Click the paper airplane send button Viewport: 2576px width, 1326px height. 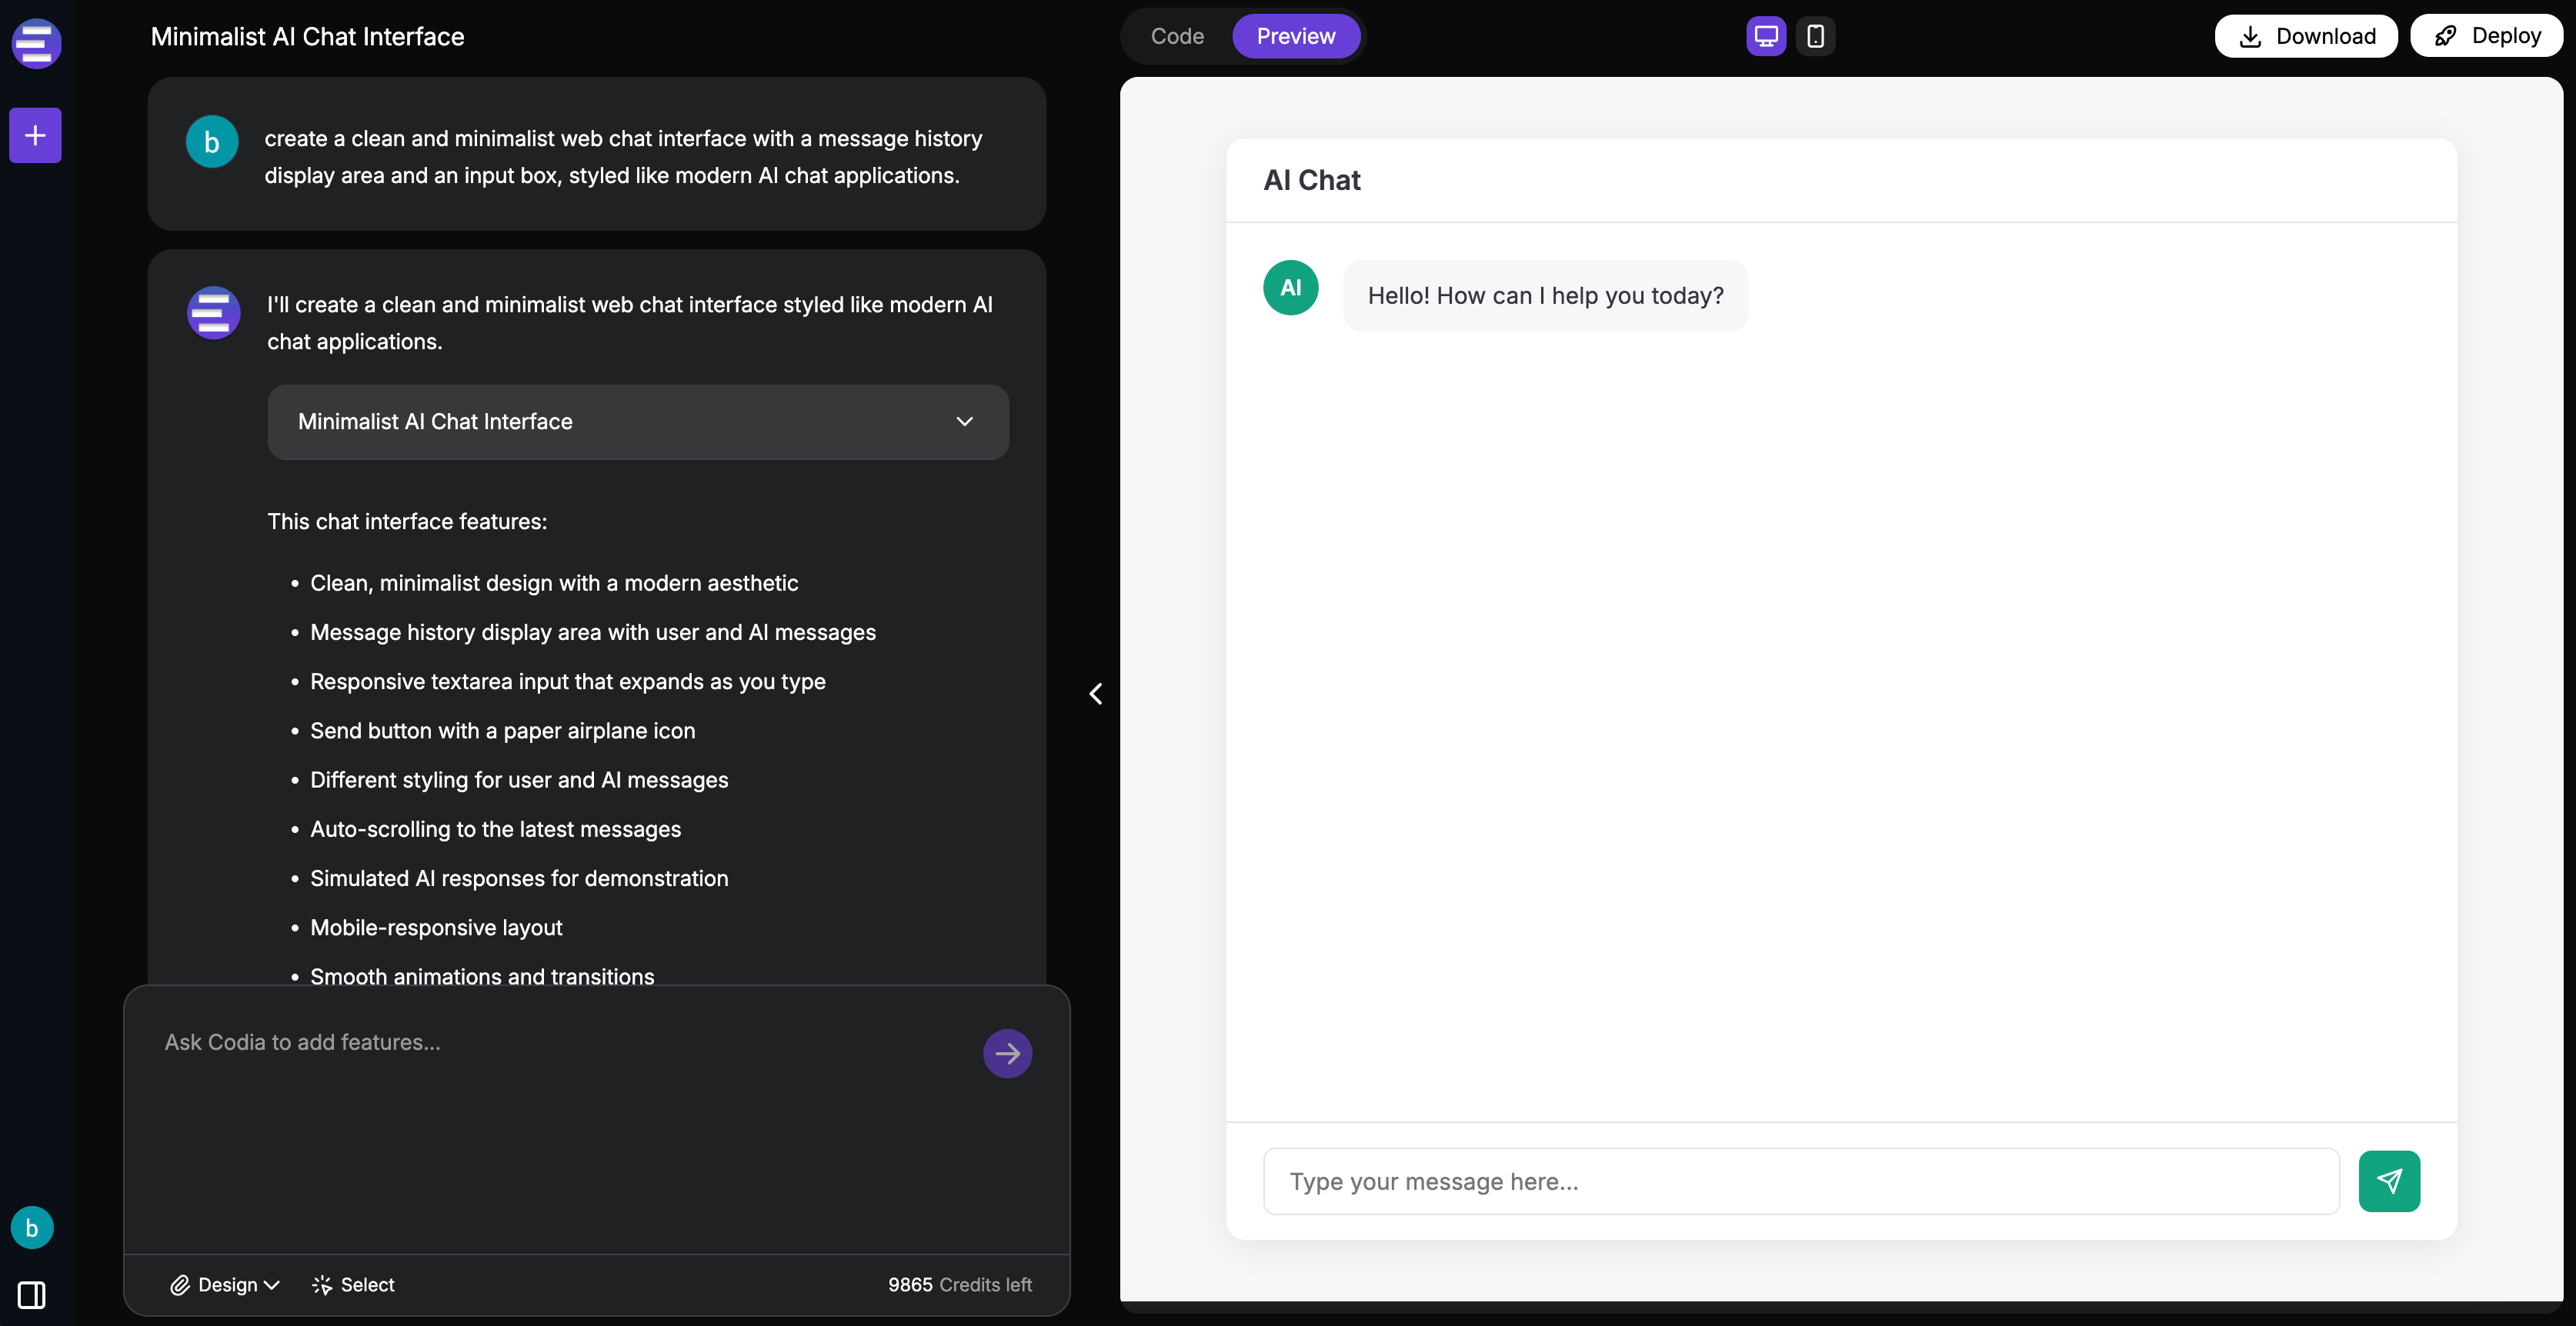click(2389, 1181)
